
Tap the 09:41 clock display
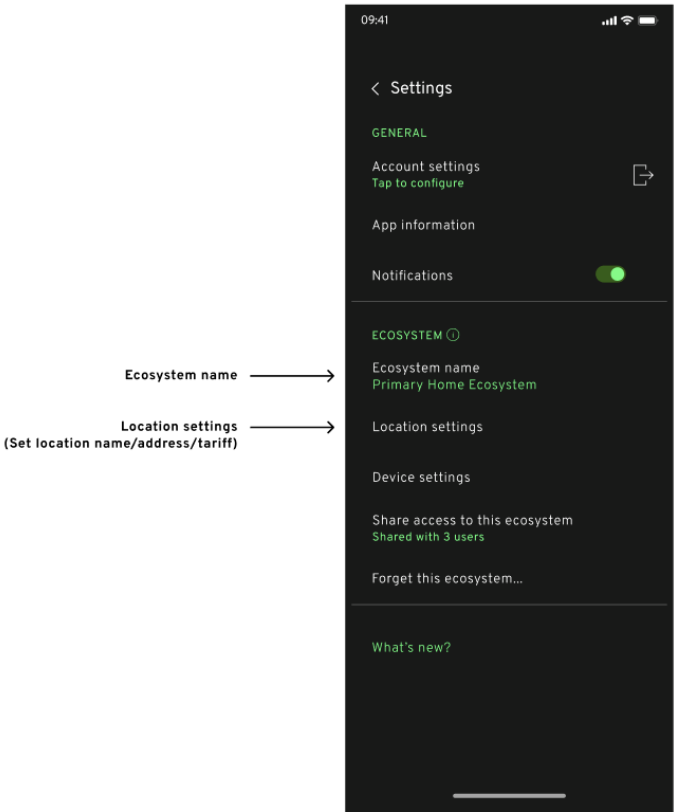pyautogui.click(x=375, y=20)
